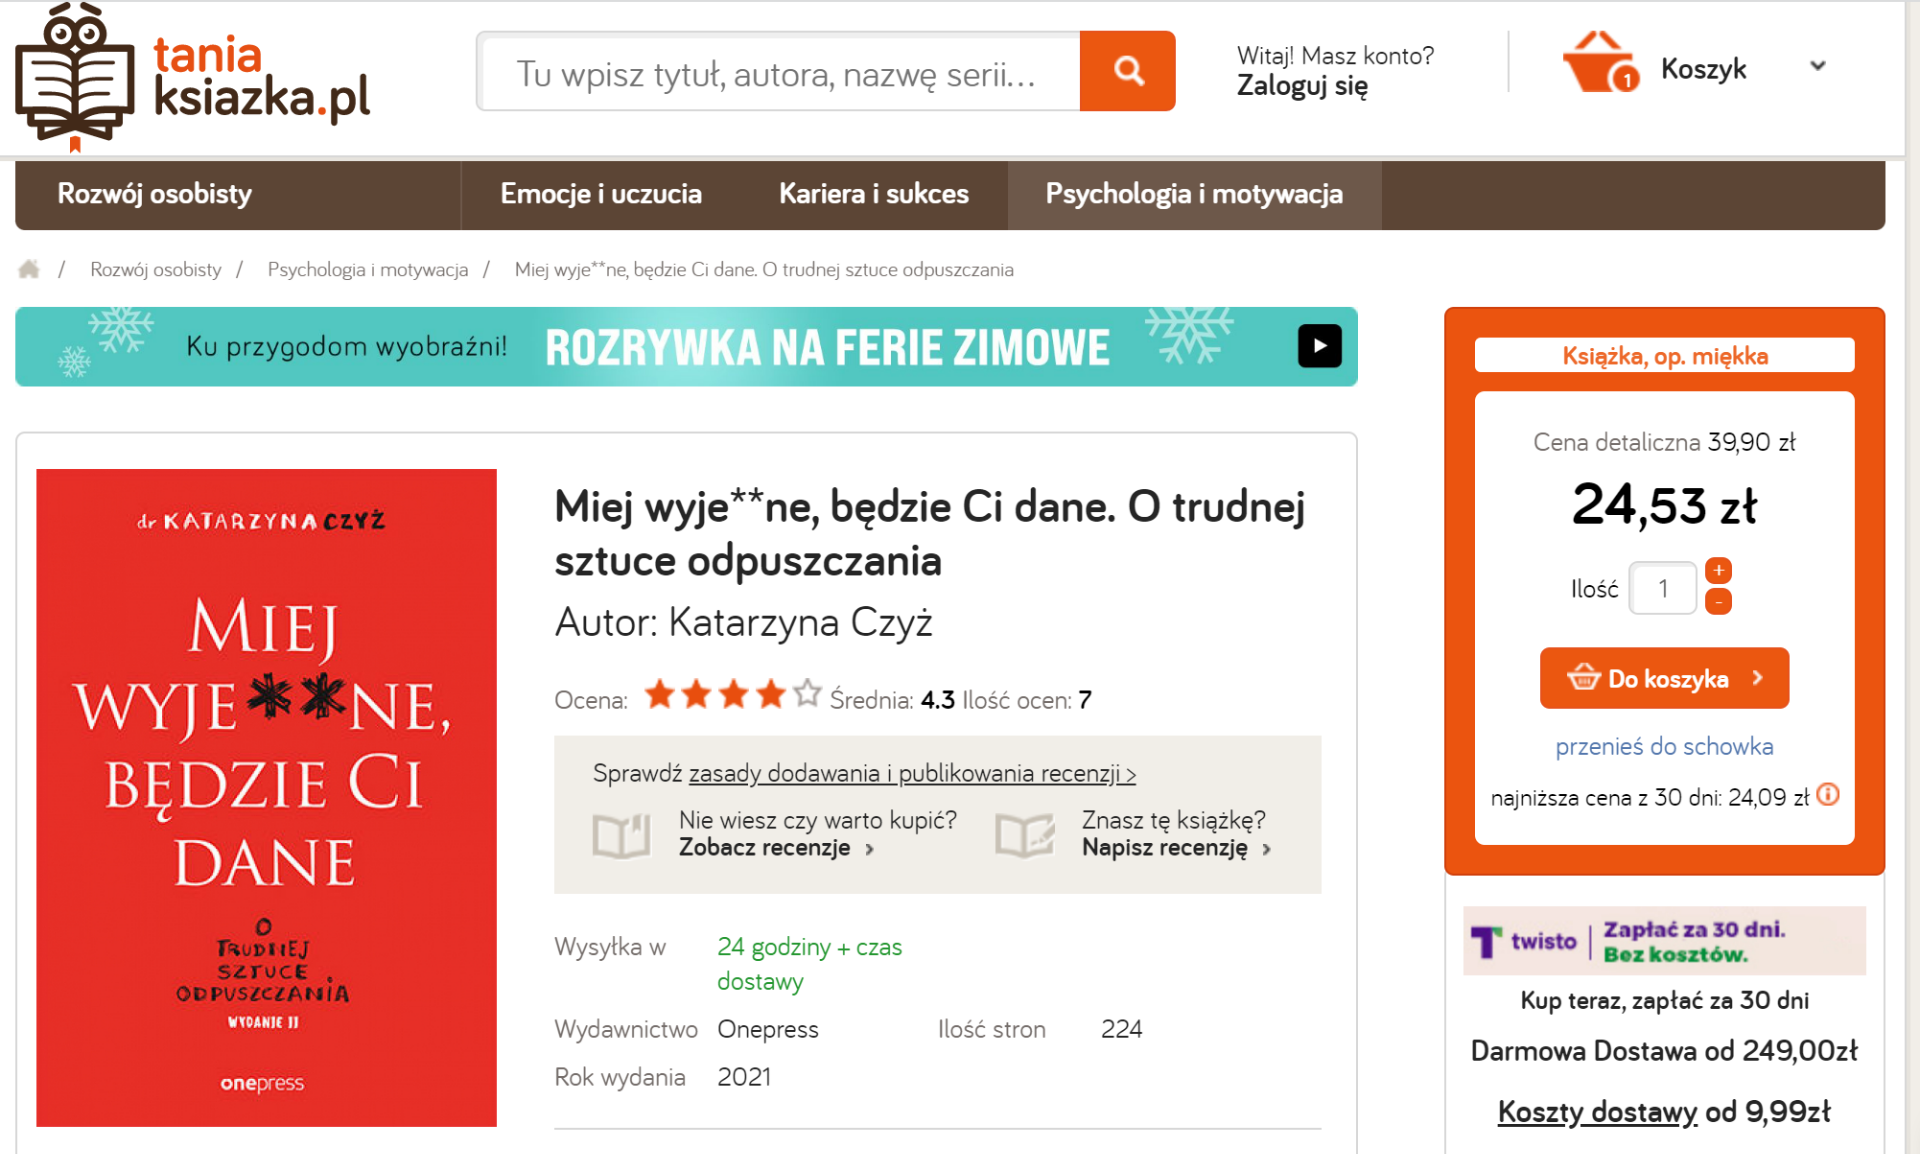The height and width of the screenshot is (1154, 1920).
Task: Click przenieś do schowka link
Action: coord(1664,747)
